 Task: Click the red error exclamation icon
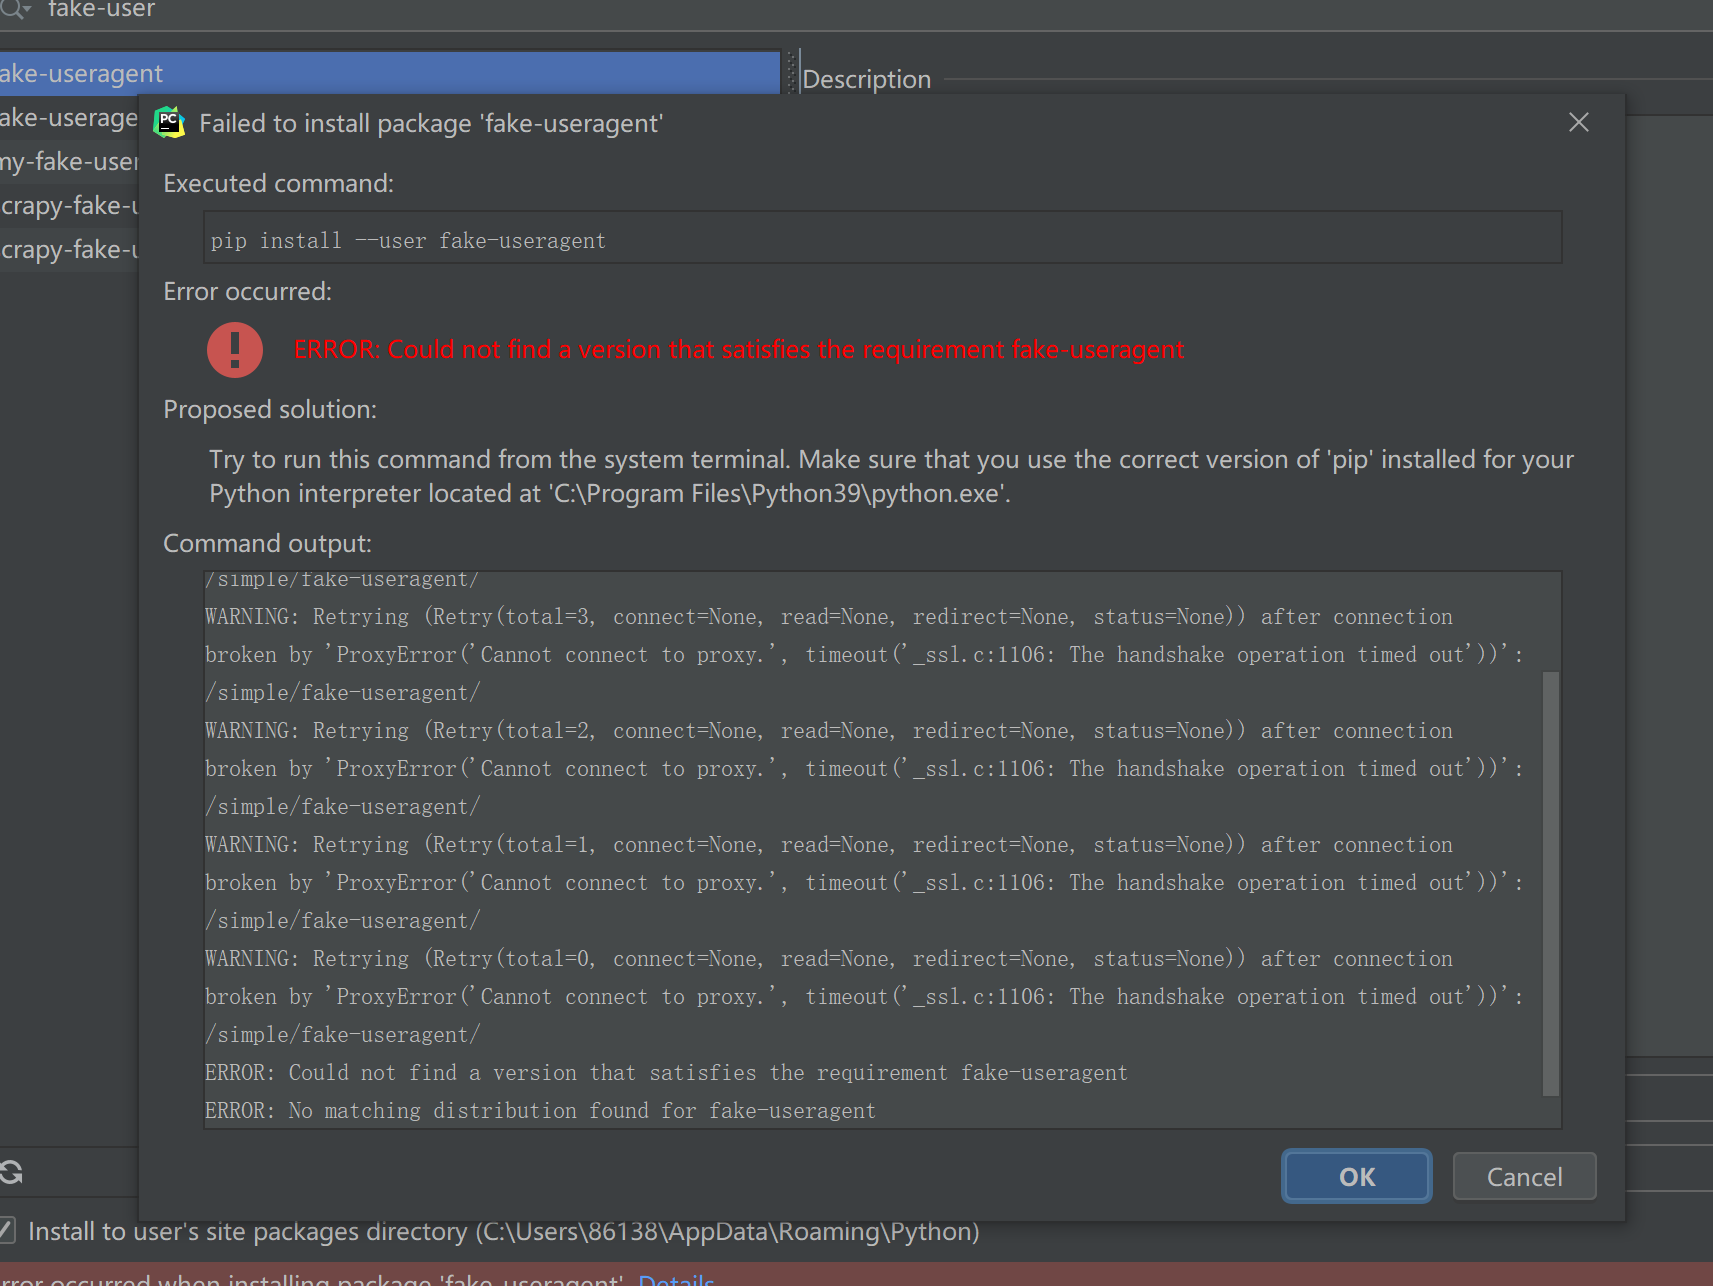235,349
